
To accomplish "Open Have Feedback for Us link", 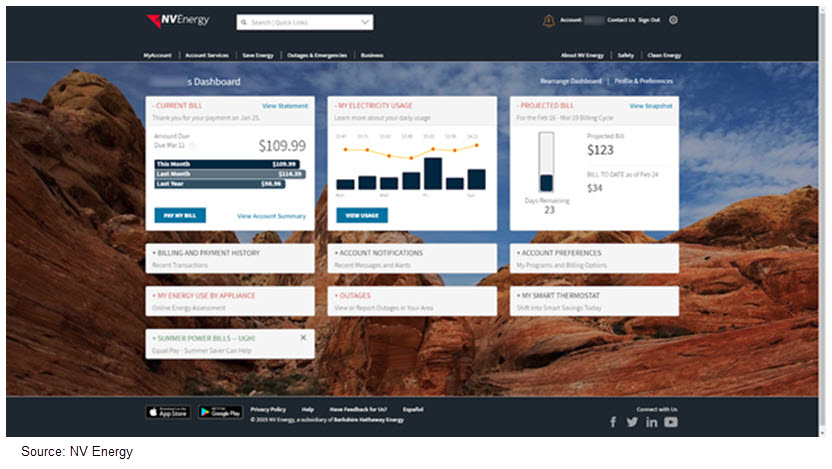I will (358, 410).
